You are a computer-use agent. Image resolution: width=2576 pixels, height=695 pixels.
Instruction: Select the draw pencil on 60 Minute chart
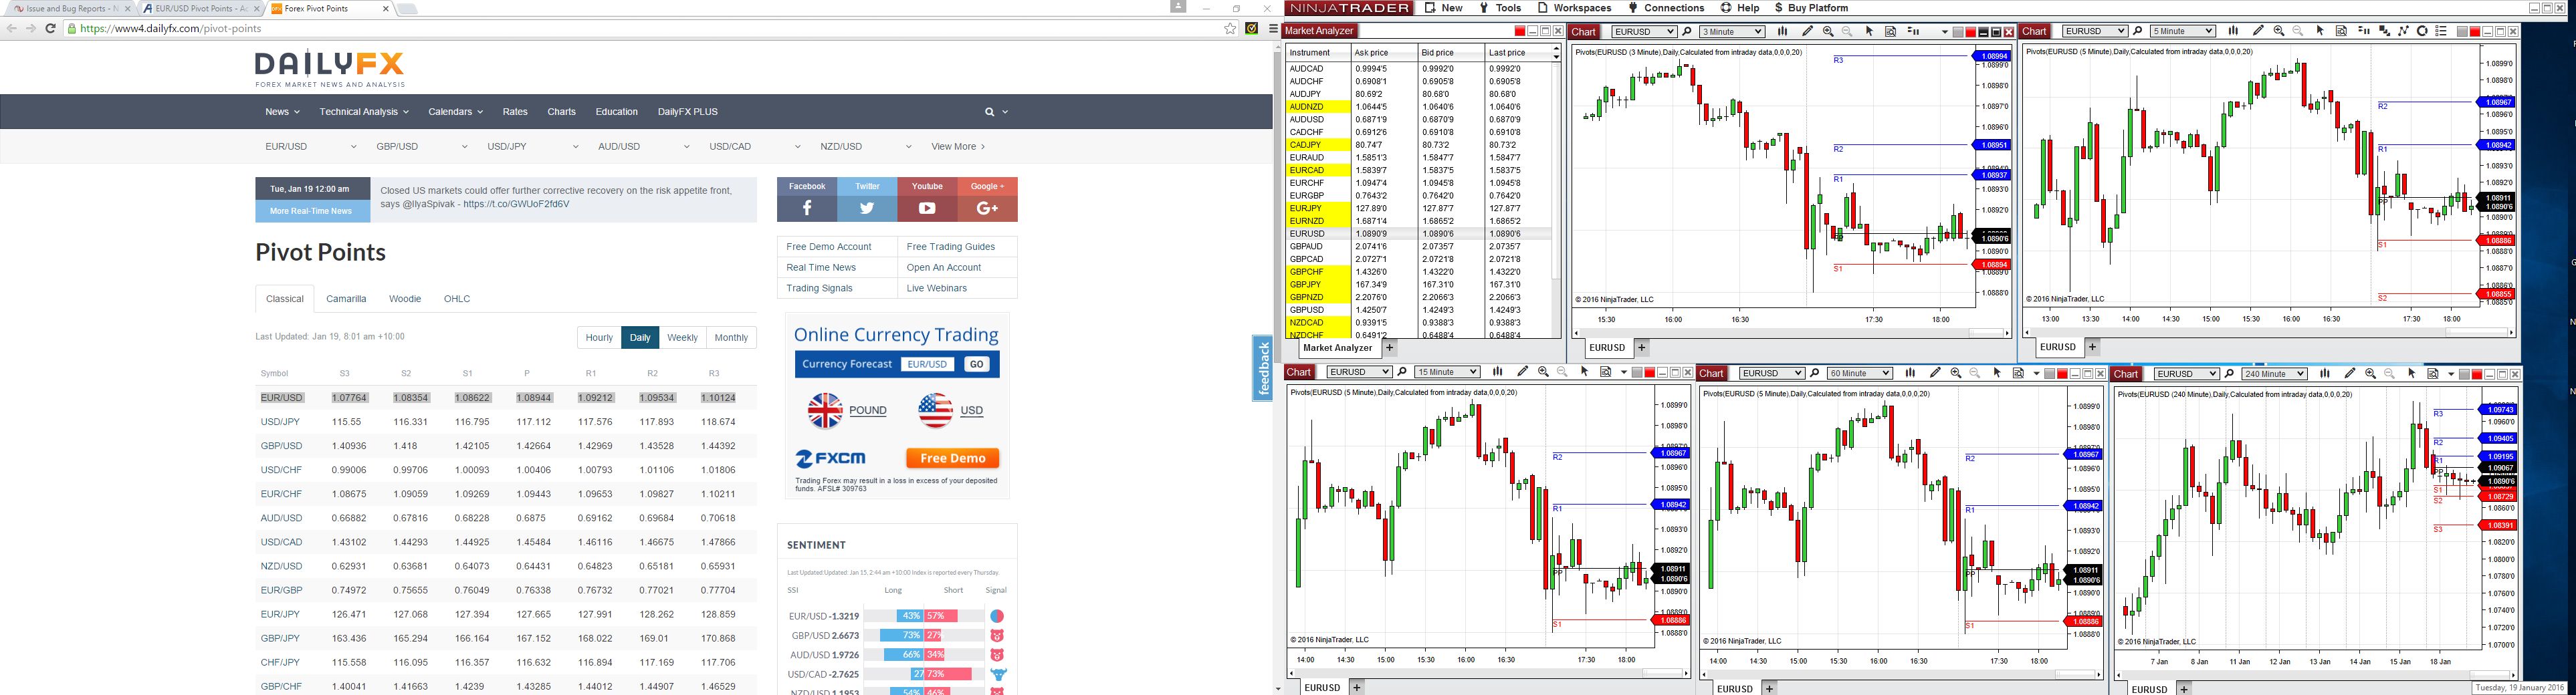point(1935,374)
